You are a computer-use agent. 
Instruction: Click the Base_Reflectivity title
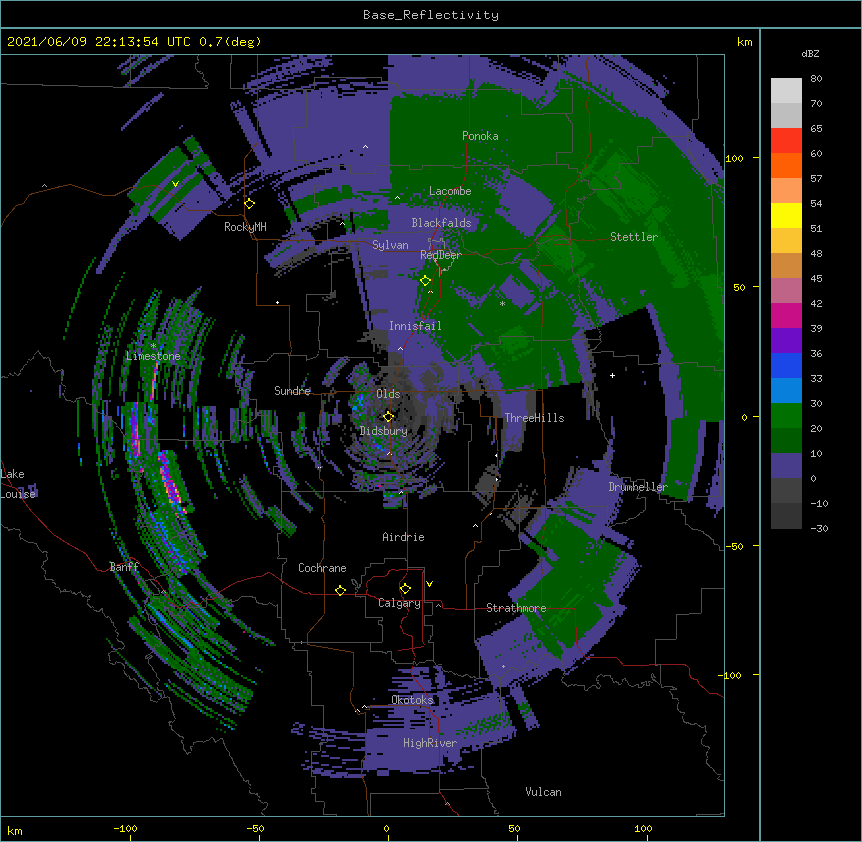431,15
